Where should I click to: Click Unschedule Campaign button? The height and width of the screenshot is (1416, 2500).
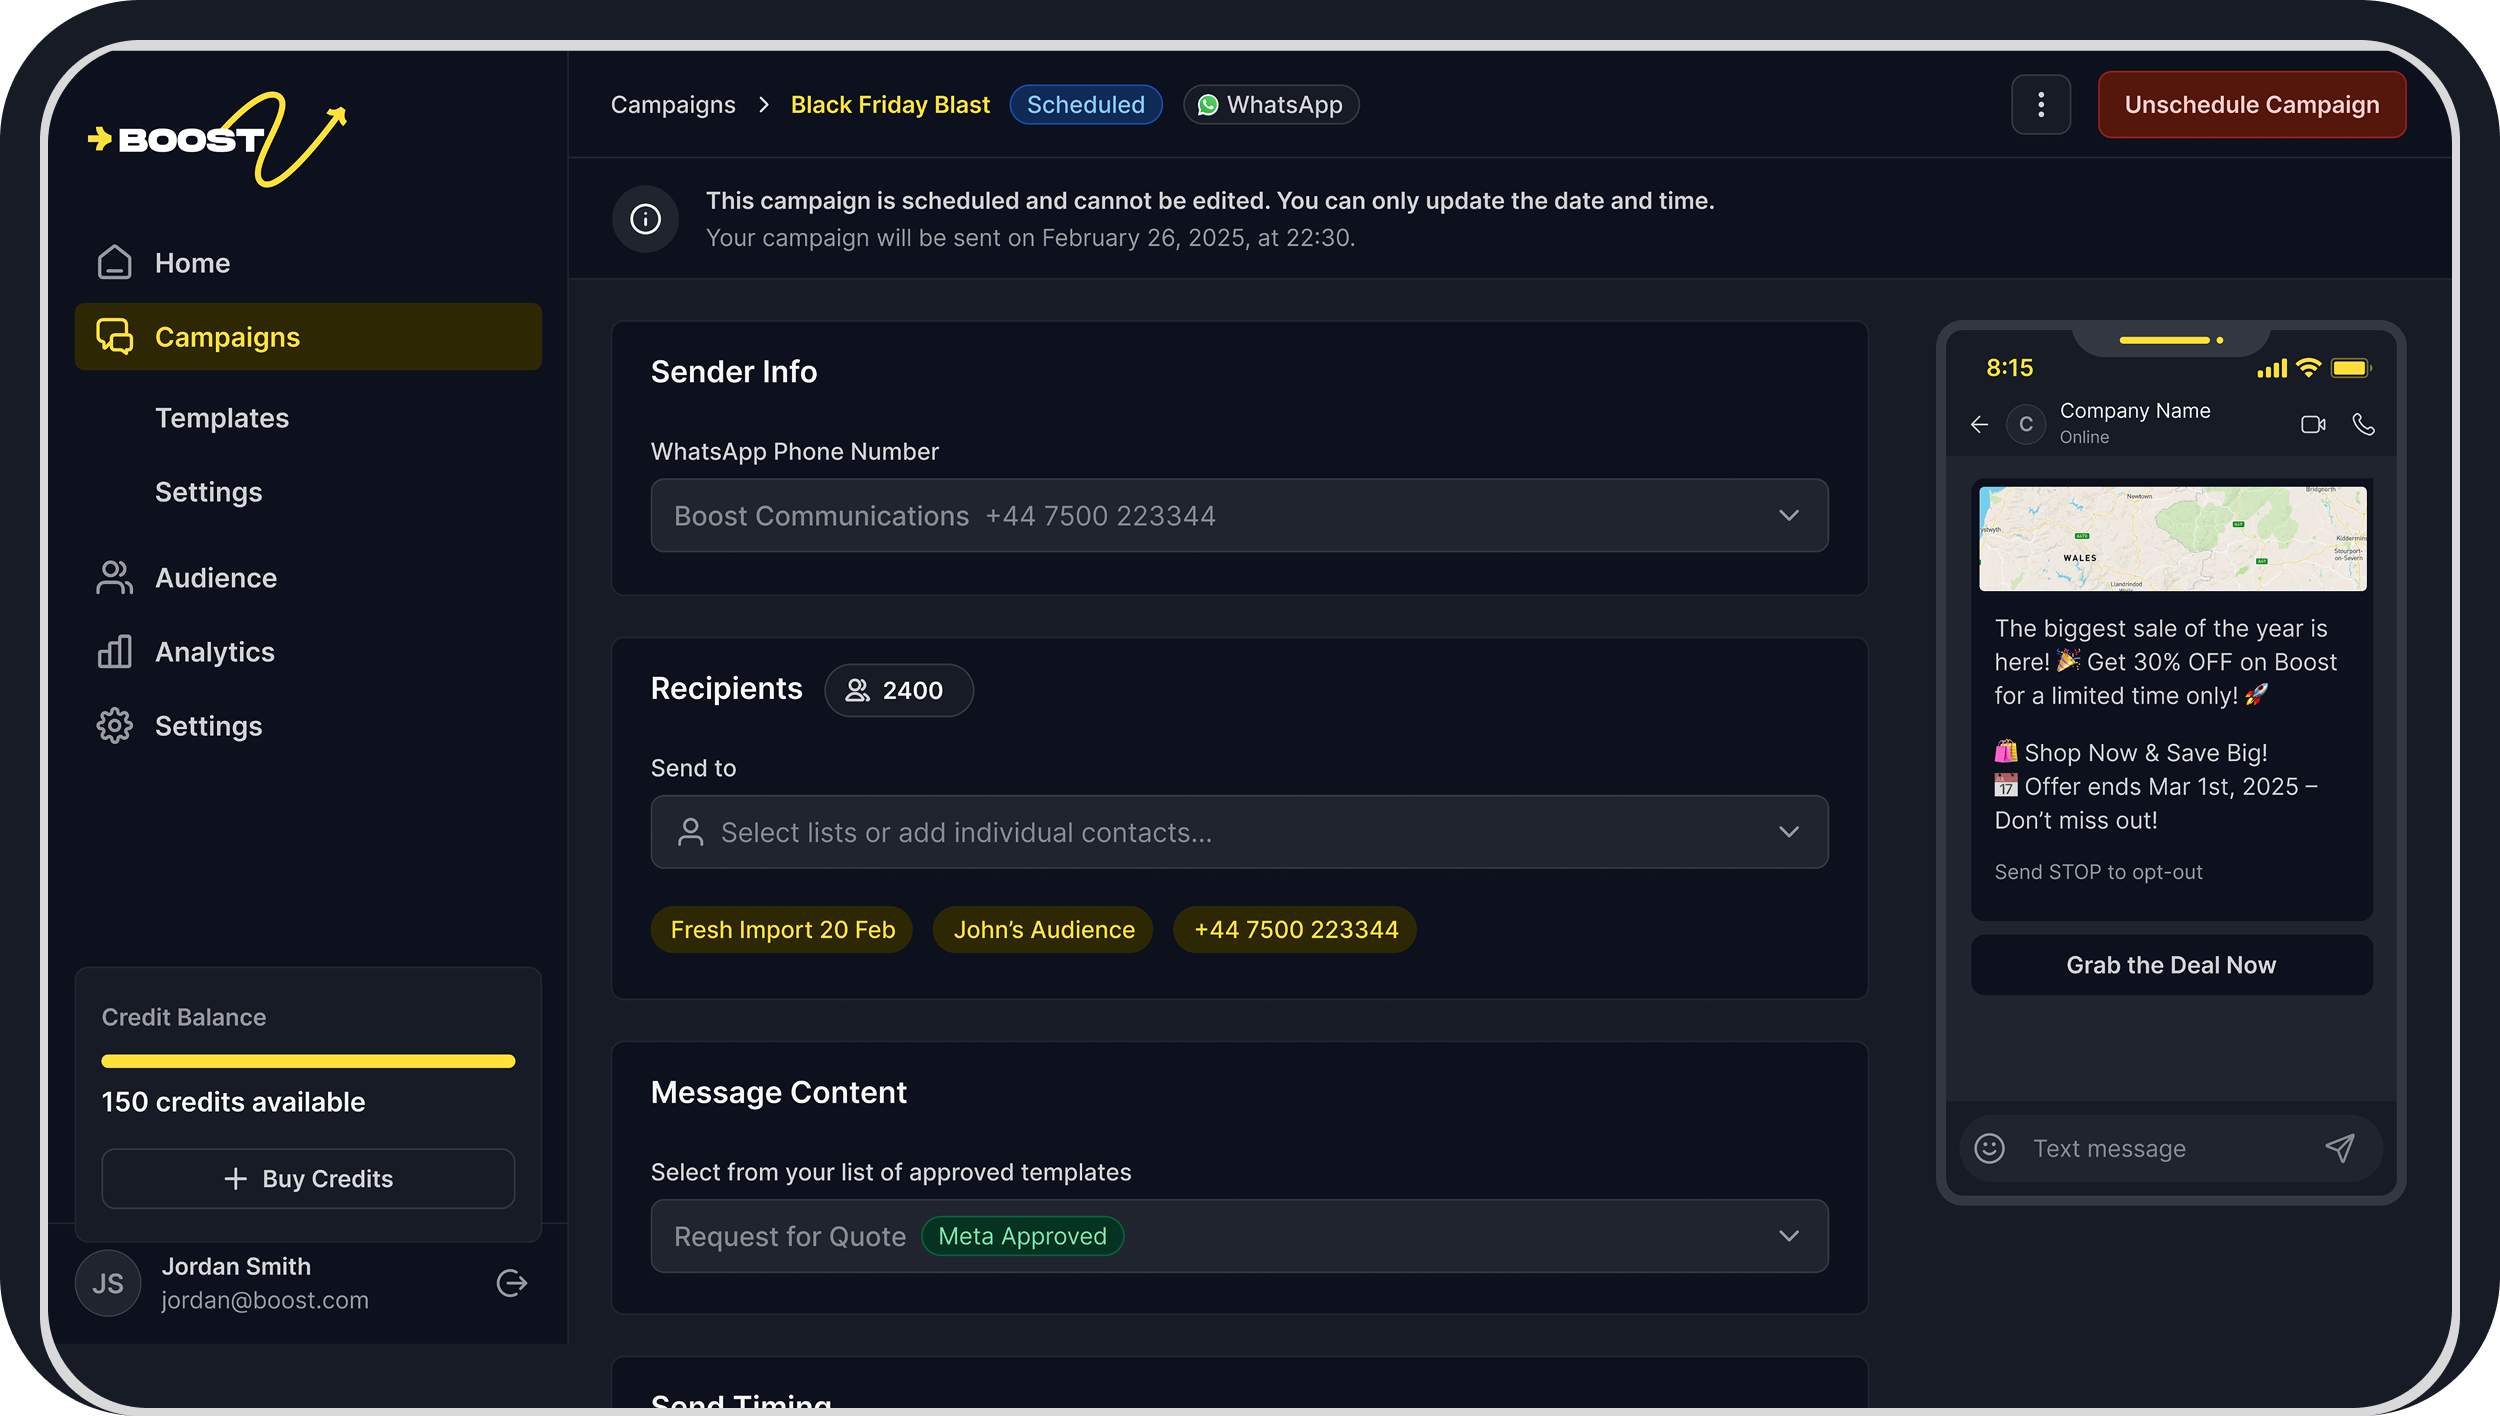[x=2252, y=105]
